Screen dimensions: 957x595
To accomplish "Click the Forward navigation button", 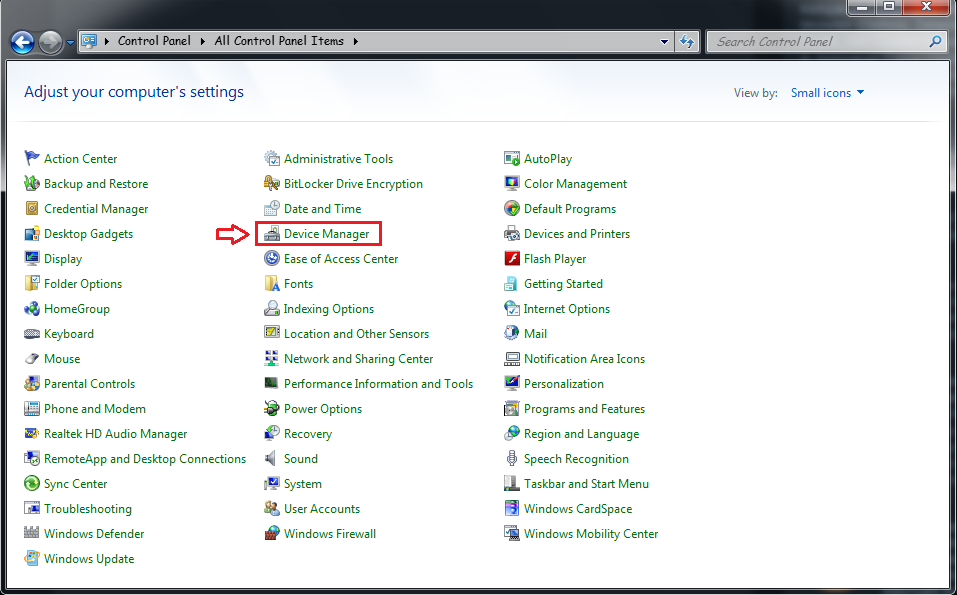I will pos(51,43).
